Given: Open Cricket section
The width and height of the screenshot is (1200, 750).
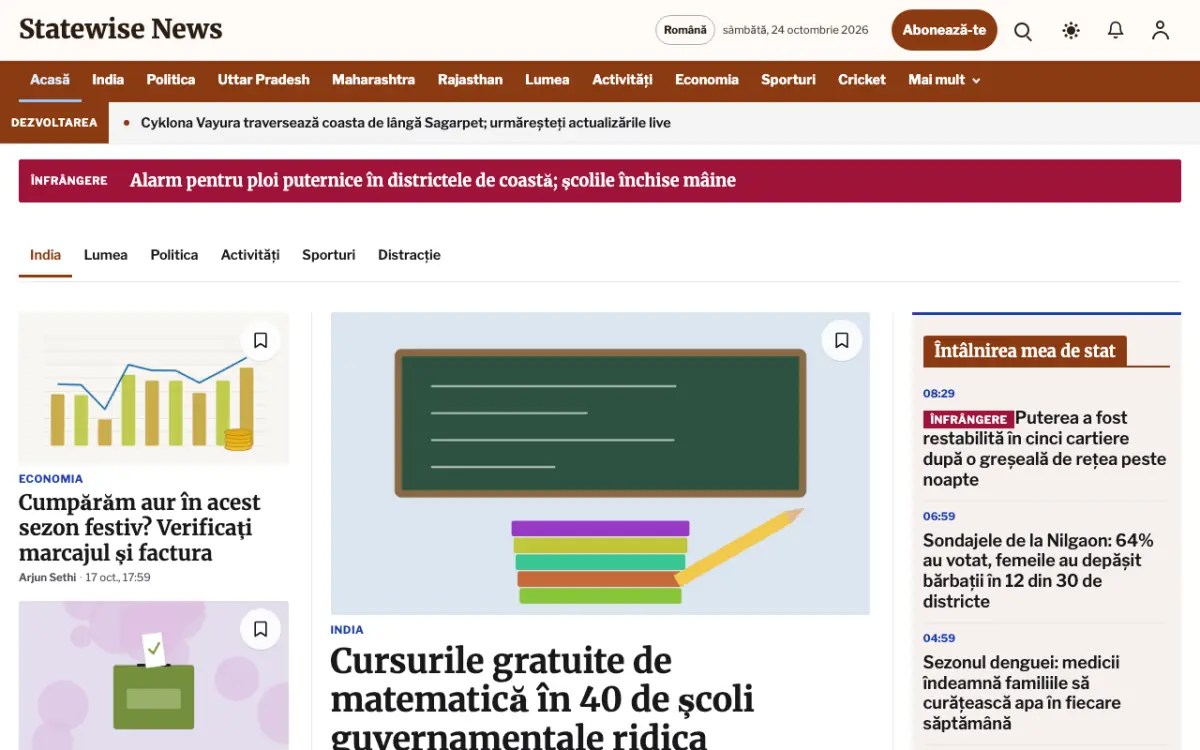Looking at the screenshot, I should coord(862,80).
